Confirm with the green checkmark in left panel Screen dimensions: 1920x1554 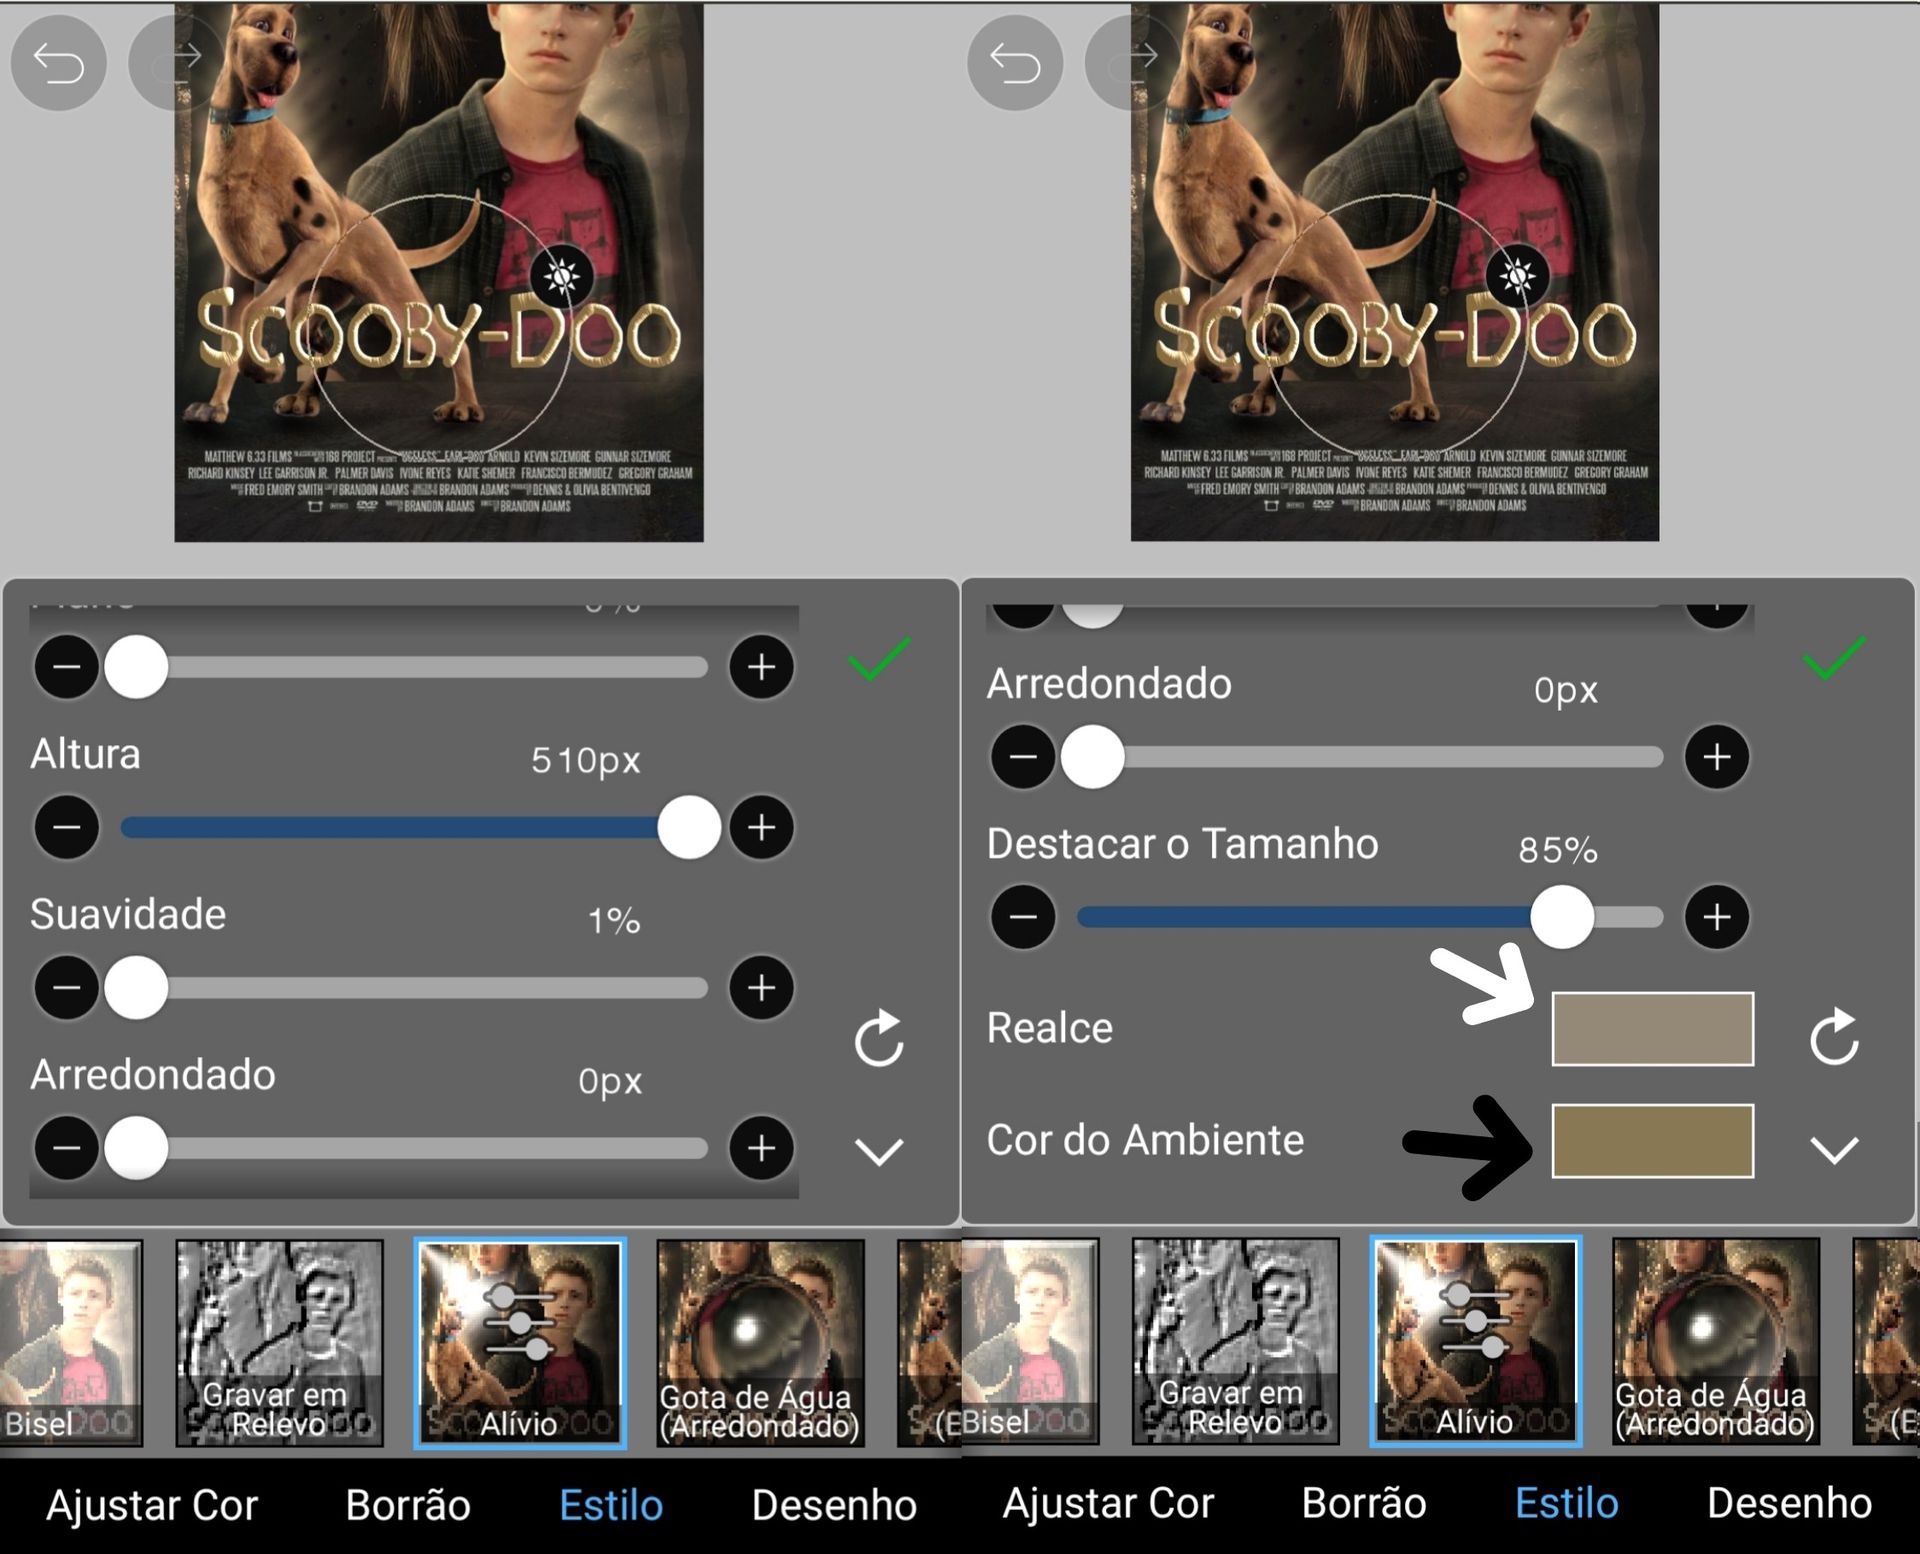[879, 659]
